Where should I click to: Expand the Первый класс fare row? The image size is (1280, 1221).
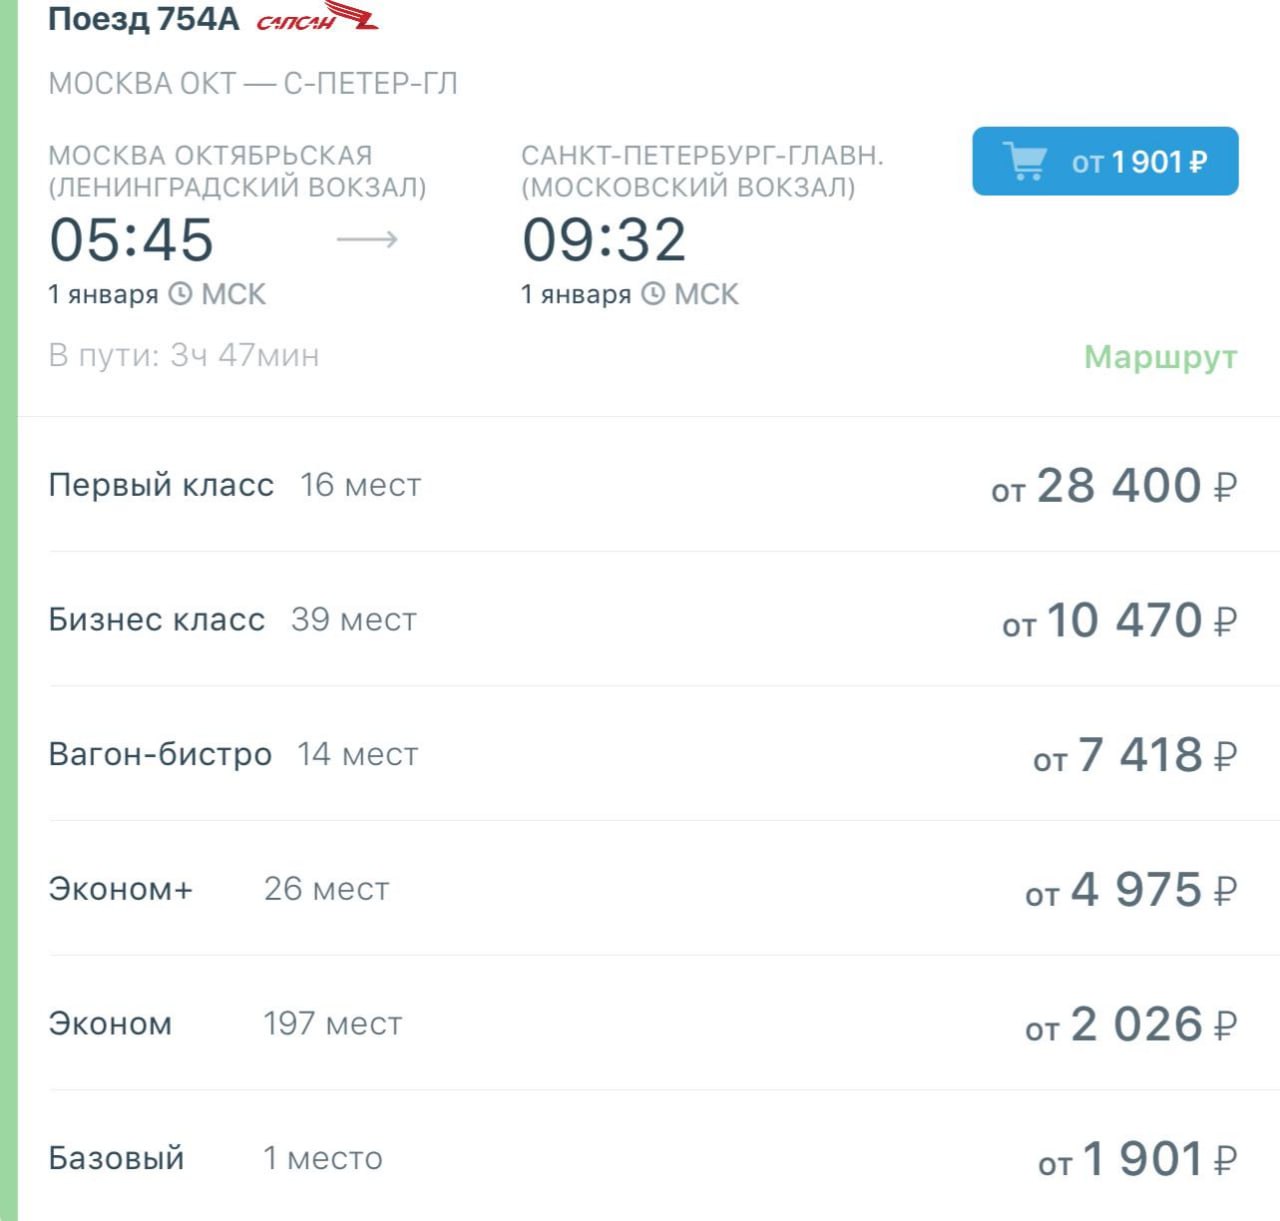(162, 485)
